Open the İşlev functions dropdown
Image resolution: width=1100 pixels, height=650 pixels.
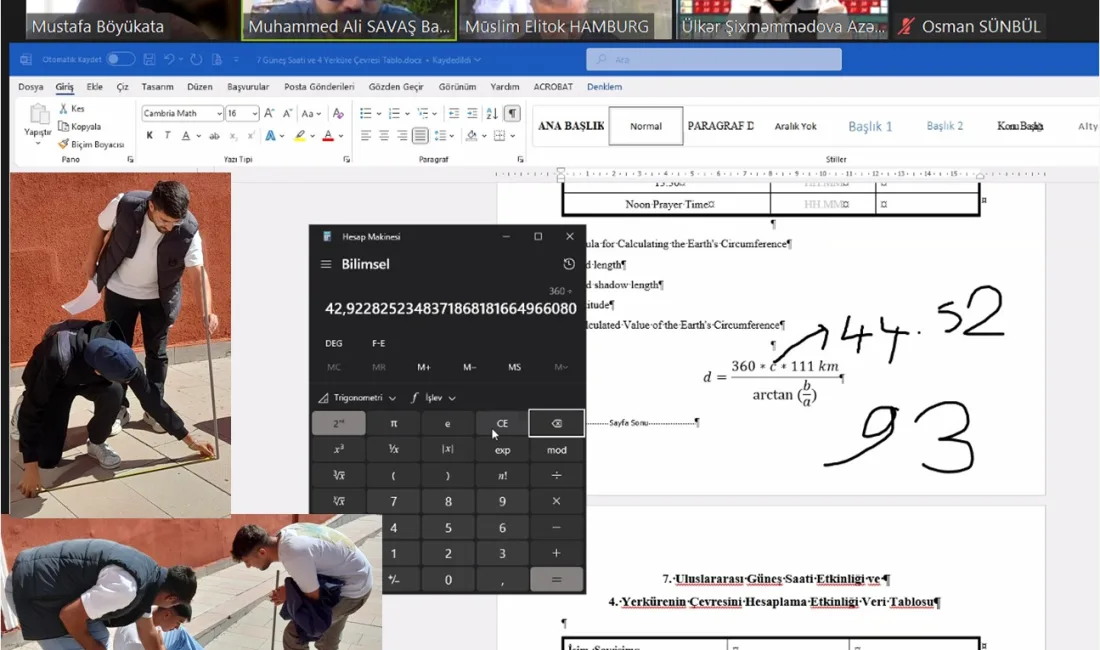point(434,398)
